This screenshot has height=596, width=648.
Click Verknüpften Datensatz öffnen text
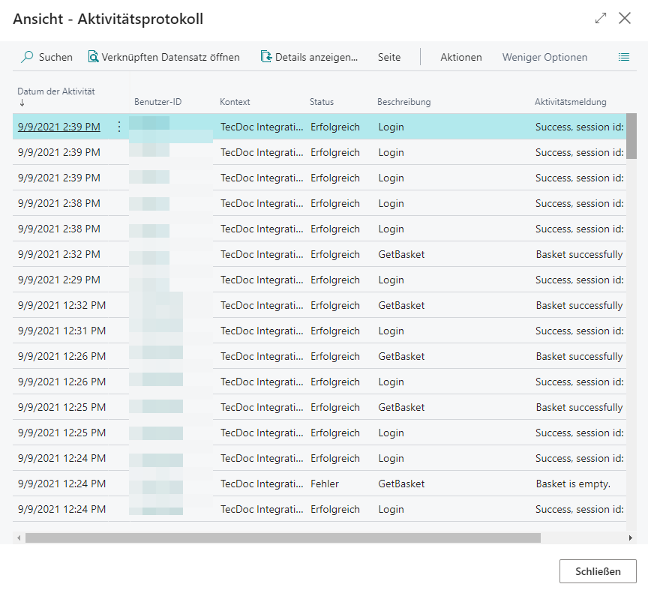tap(170, 57)
